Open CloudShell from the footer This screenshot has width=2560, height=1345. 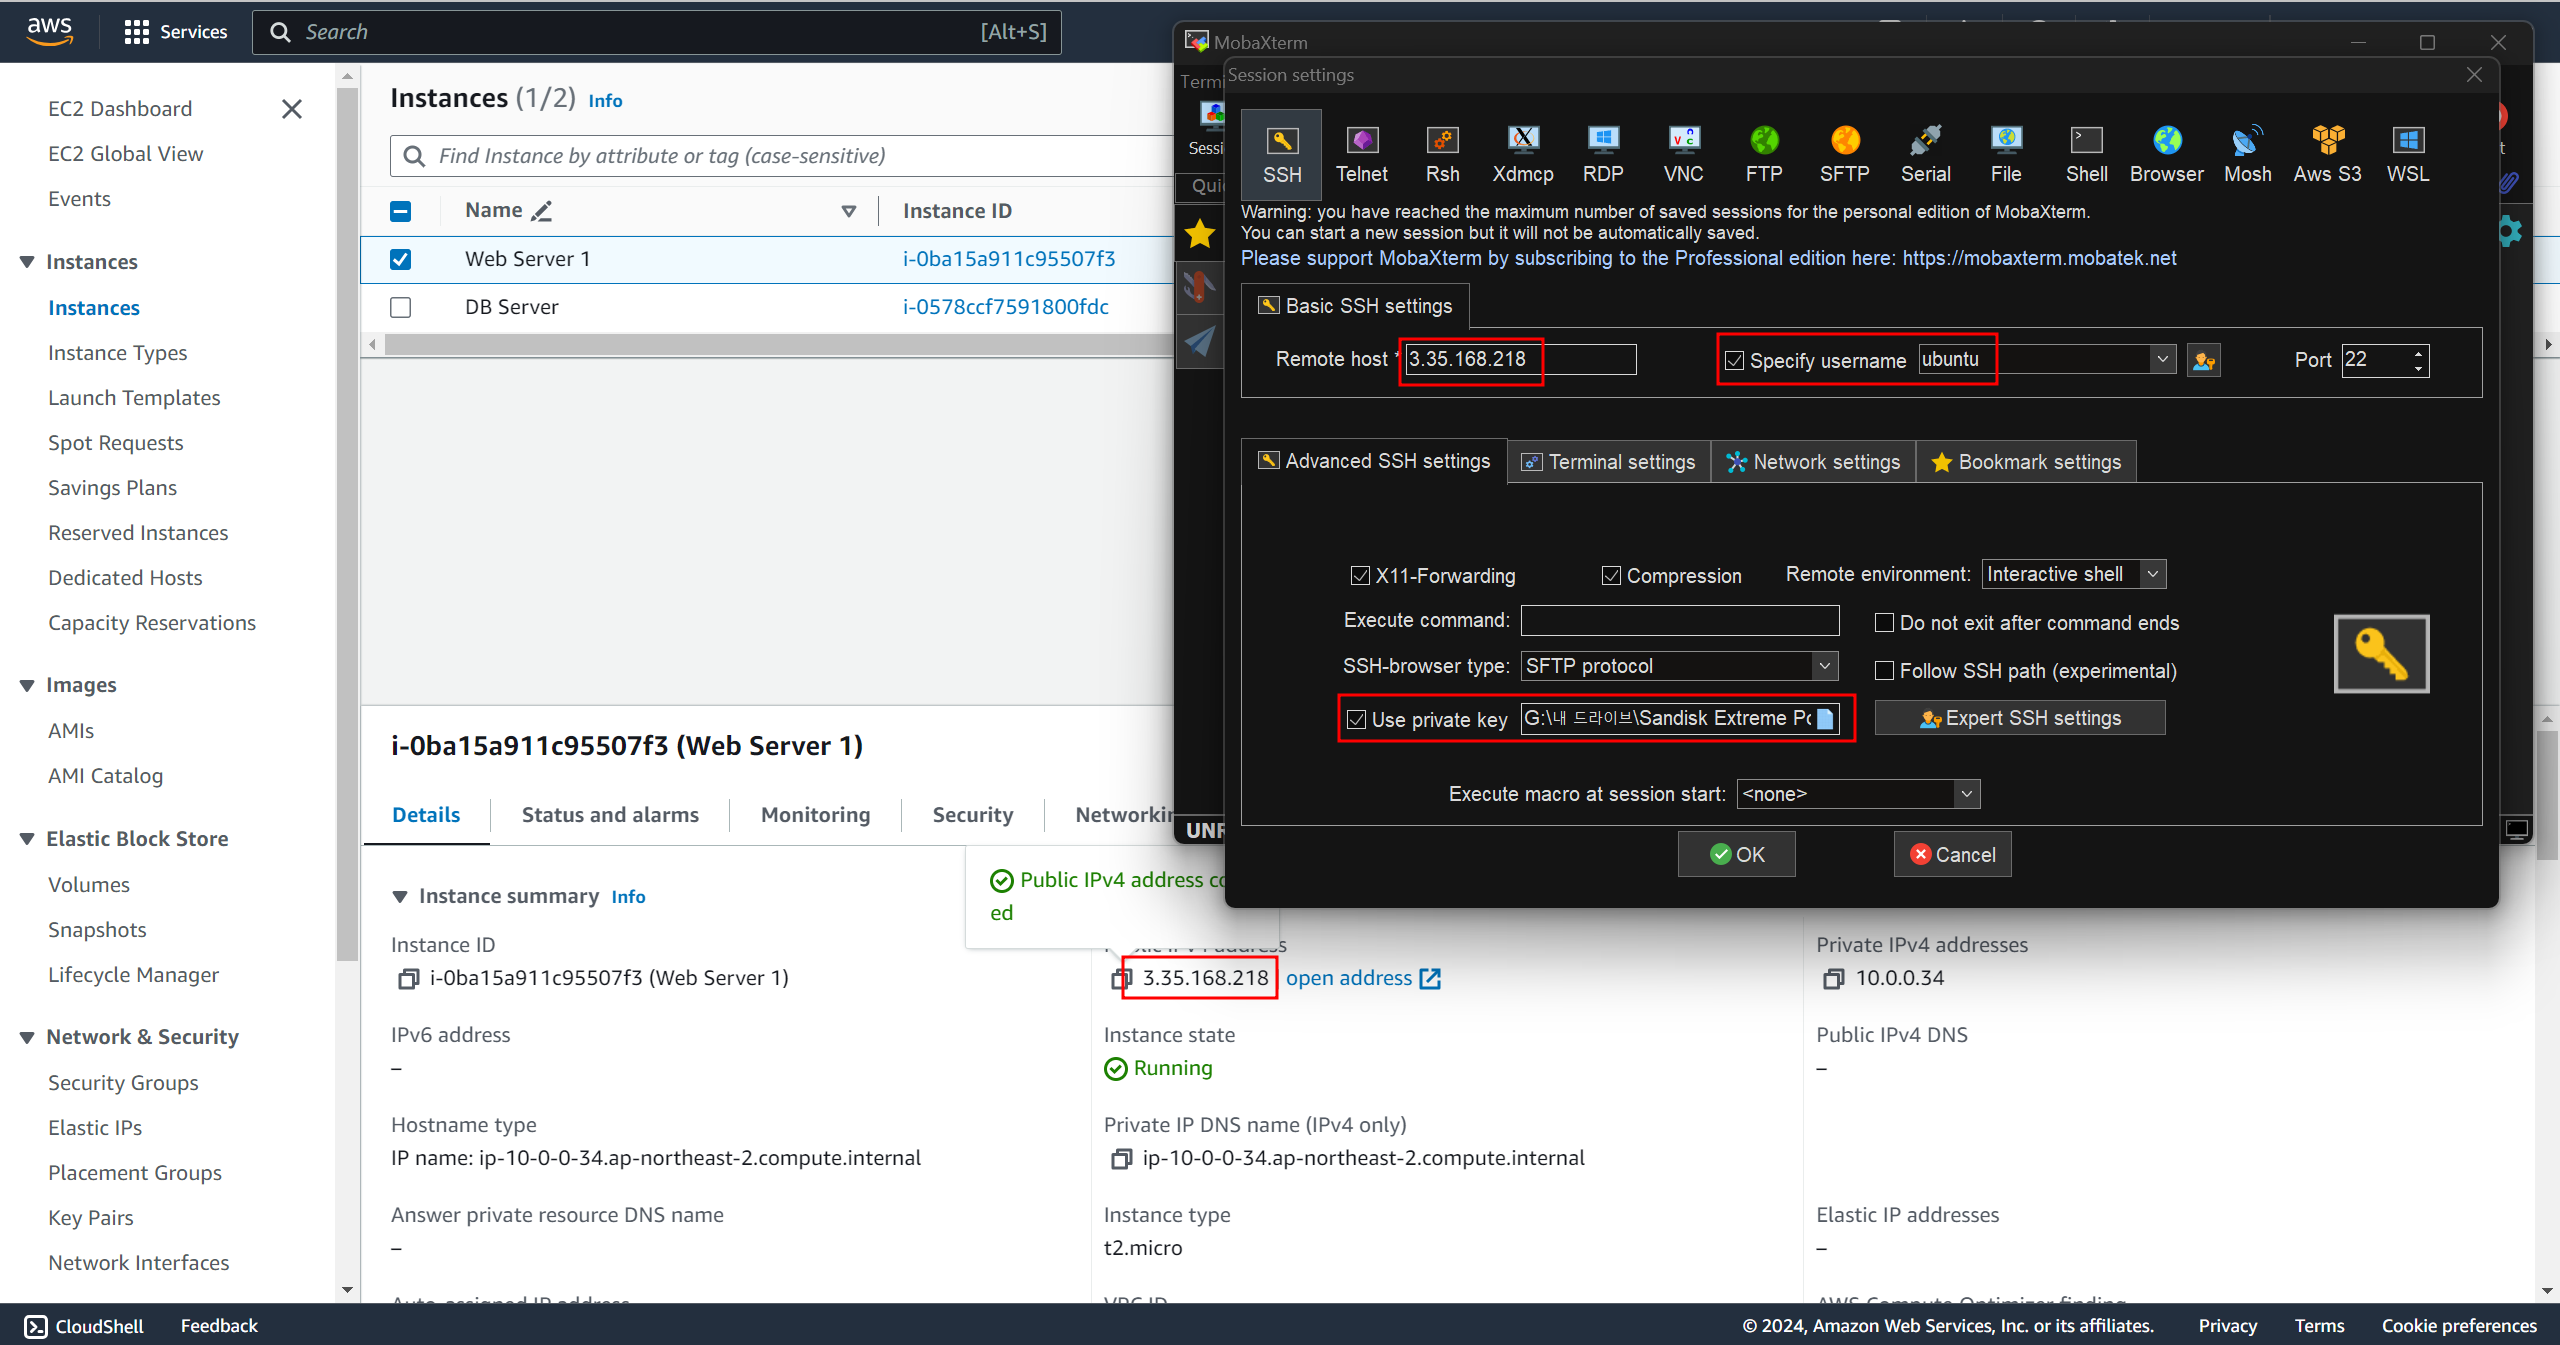pos(84,1326)
